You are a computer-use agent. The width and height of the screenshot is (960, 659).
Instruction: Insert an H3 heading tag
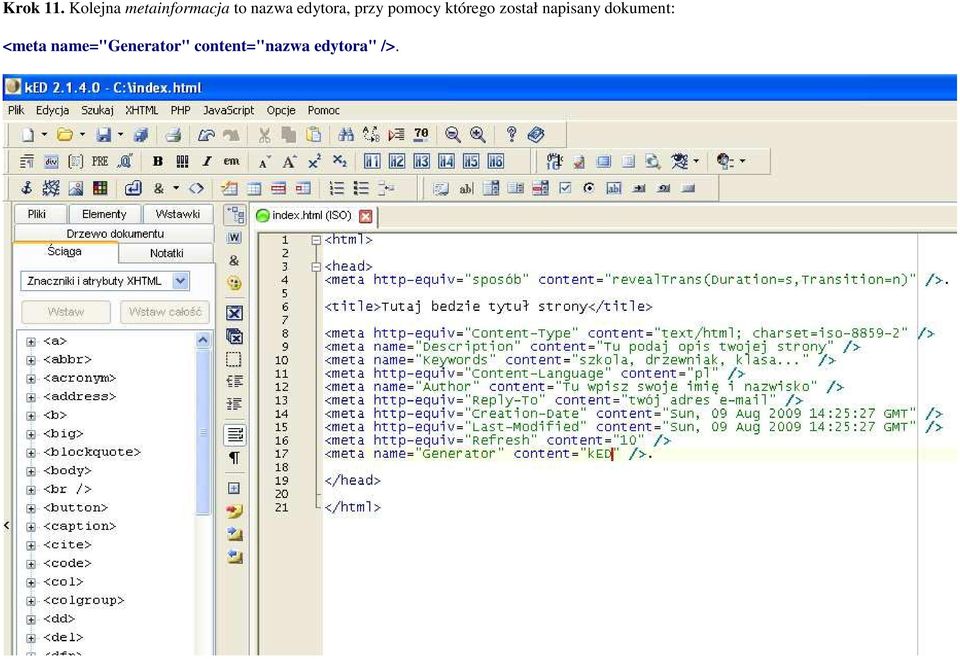[422, 162]
